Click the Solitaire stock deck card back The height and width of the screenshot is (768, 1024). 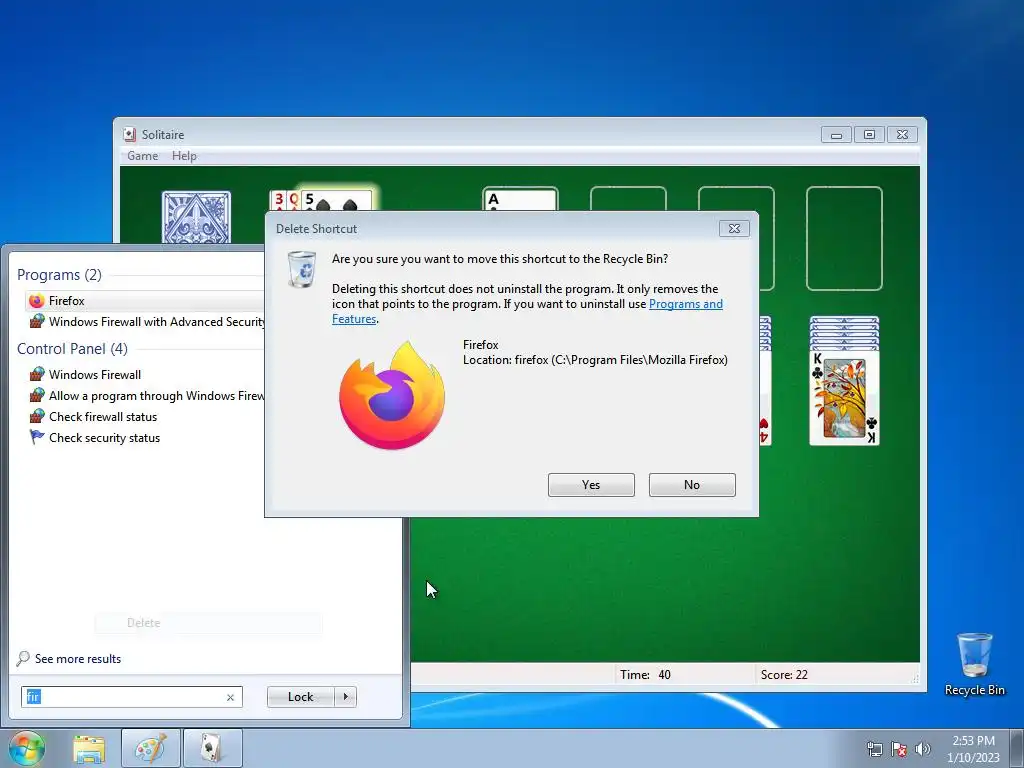(x=196, y=218)
